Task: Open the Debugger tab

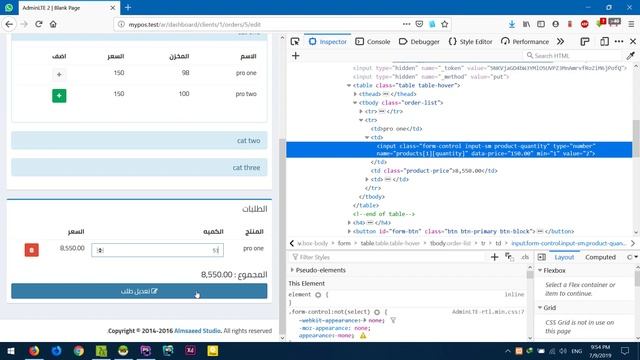Action: click(x=419, y=42)
